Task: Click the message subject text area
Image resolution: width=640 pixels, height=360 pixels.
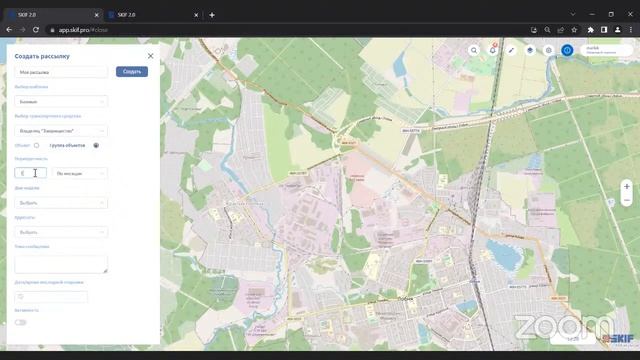Action: [x=61, y=264]
